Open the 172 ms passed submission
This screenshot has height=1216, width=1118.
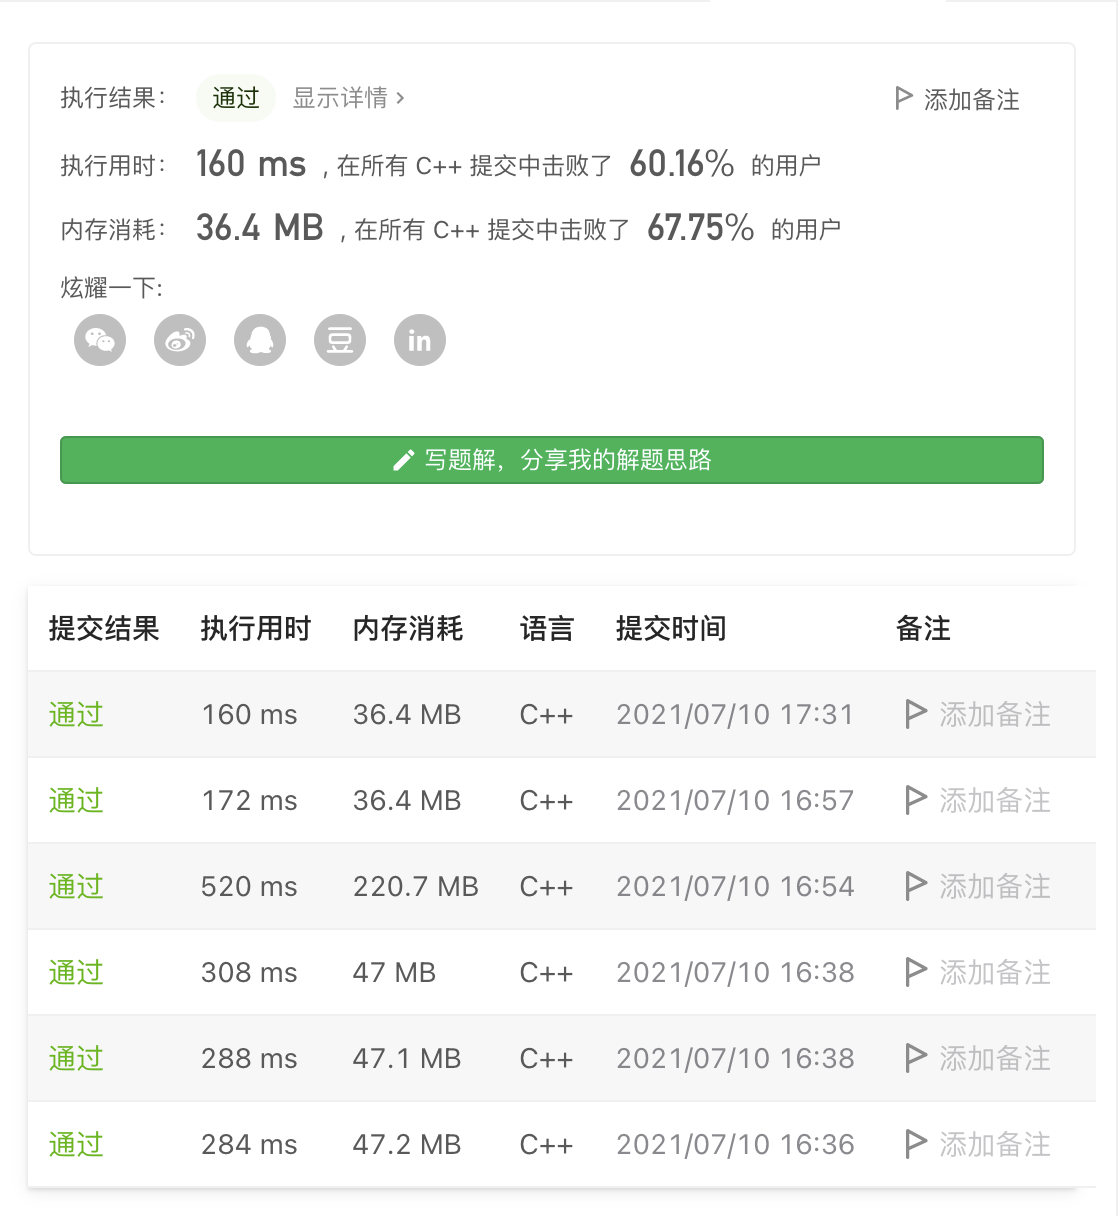click(x=76, y=800)
